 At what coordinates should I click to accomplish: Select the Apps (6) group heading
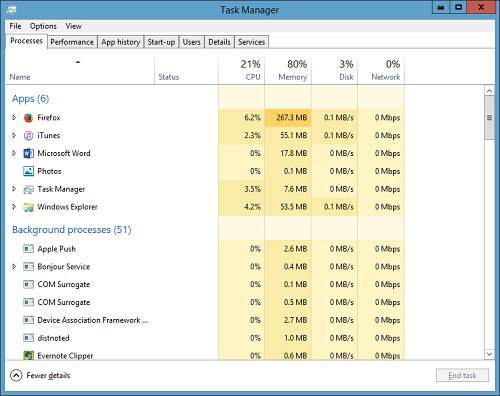click(31, 99)
